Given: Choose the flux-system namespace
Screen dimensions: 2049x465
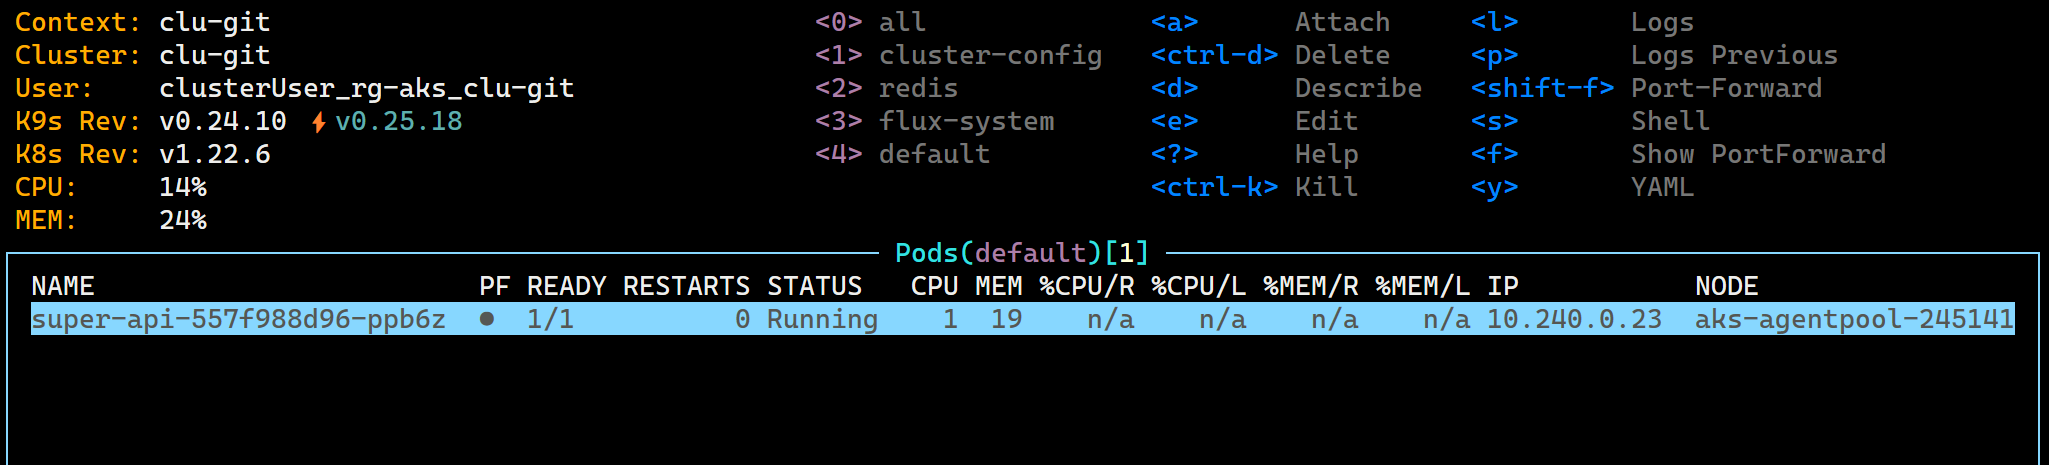Looking at the screenshot, I should pyautogui.click(x=965, y=121).
